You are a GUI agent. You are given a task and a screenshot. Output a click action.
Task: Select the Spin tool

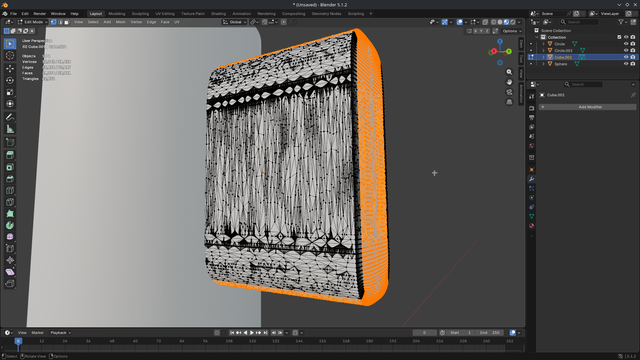click(x=10, y=225)
